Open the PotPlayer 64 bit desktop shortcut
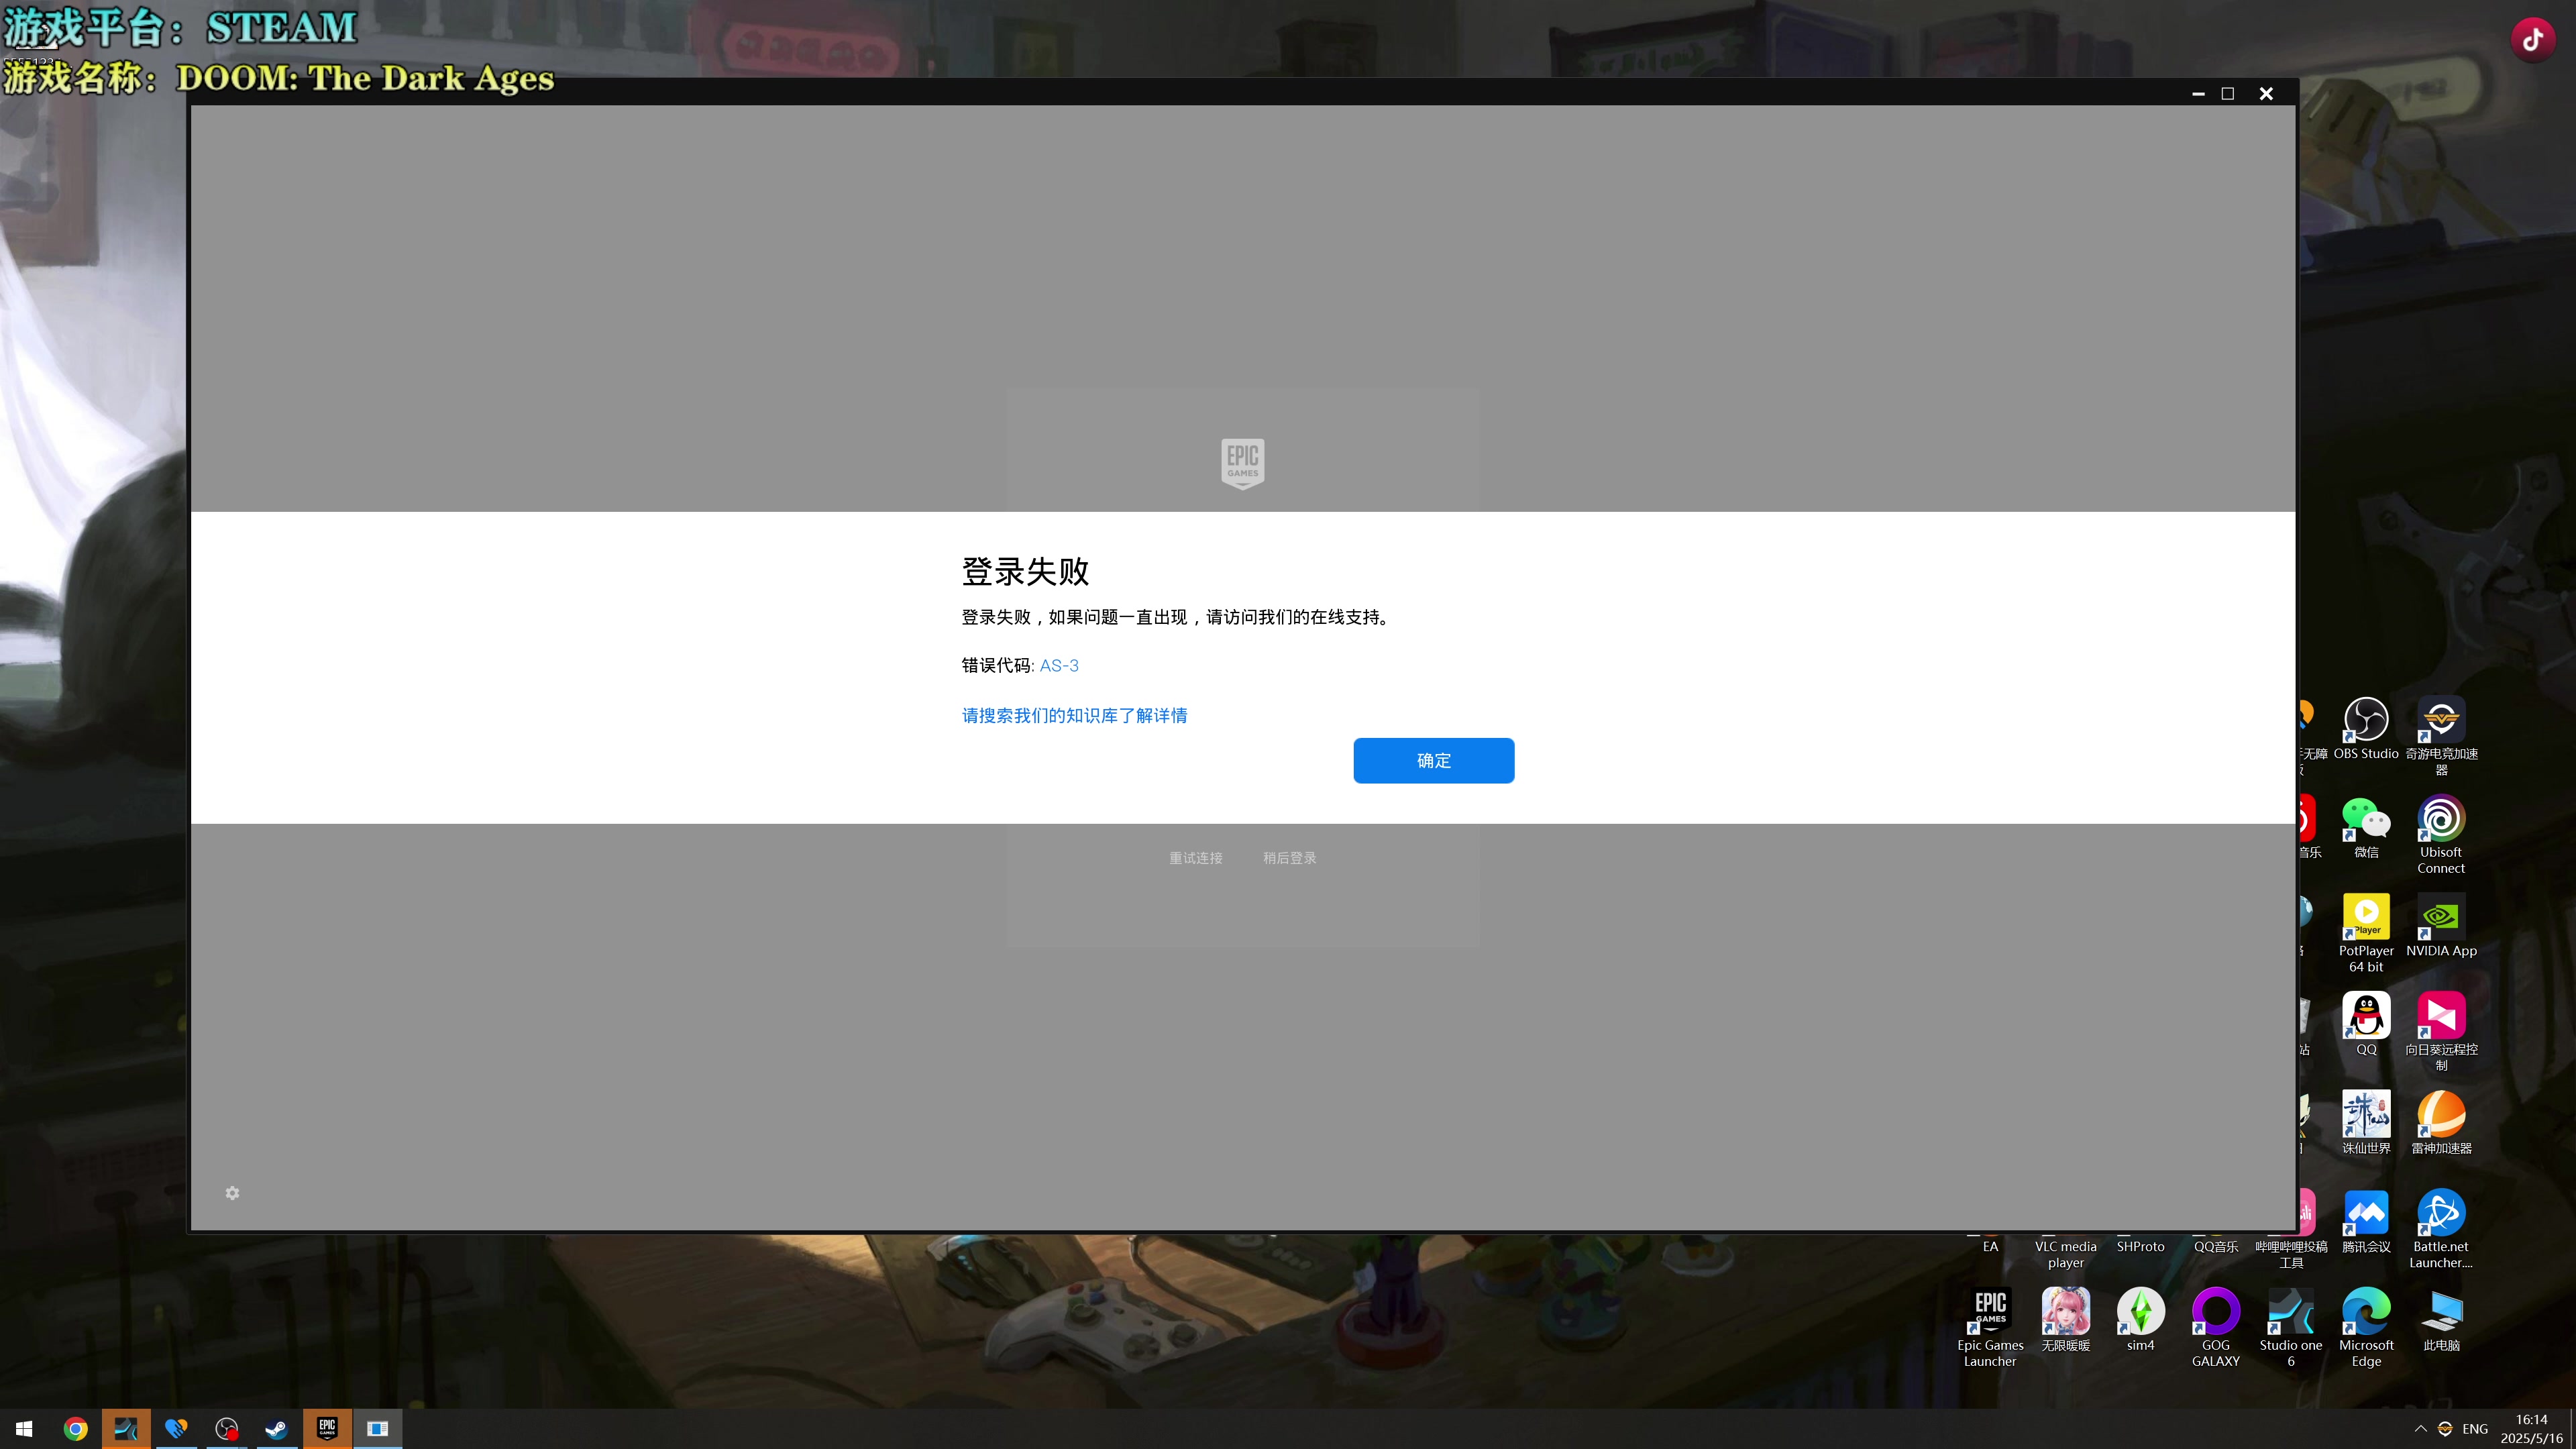 (x=2366, y=933)
